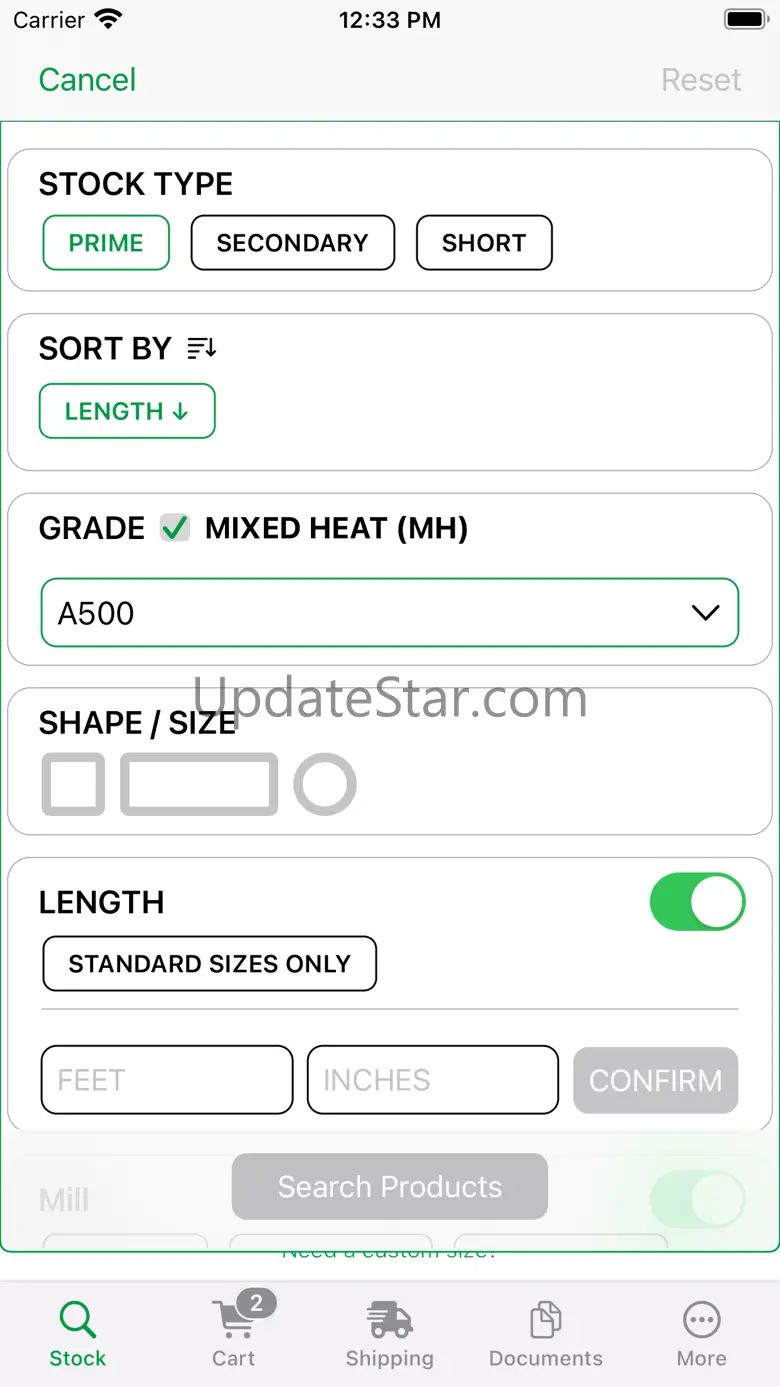Screen dimensions: 780x1387
Task: Focus the Feet input field
Action: 167,1080
